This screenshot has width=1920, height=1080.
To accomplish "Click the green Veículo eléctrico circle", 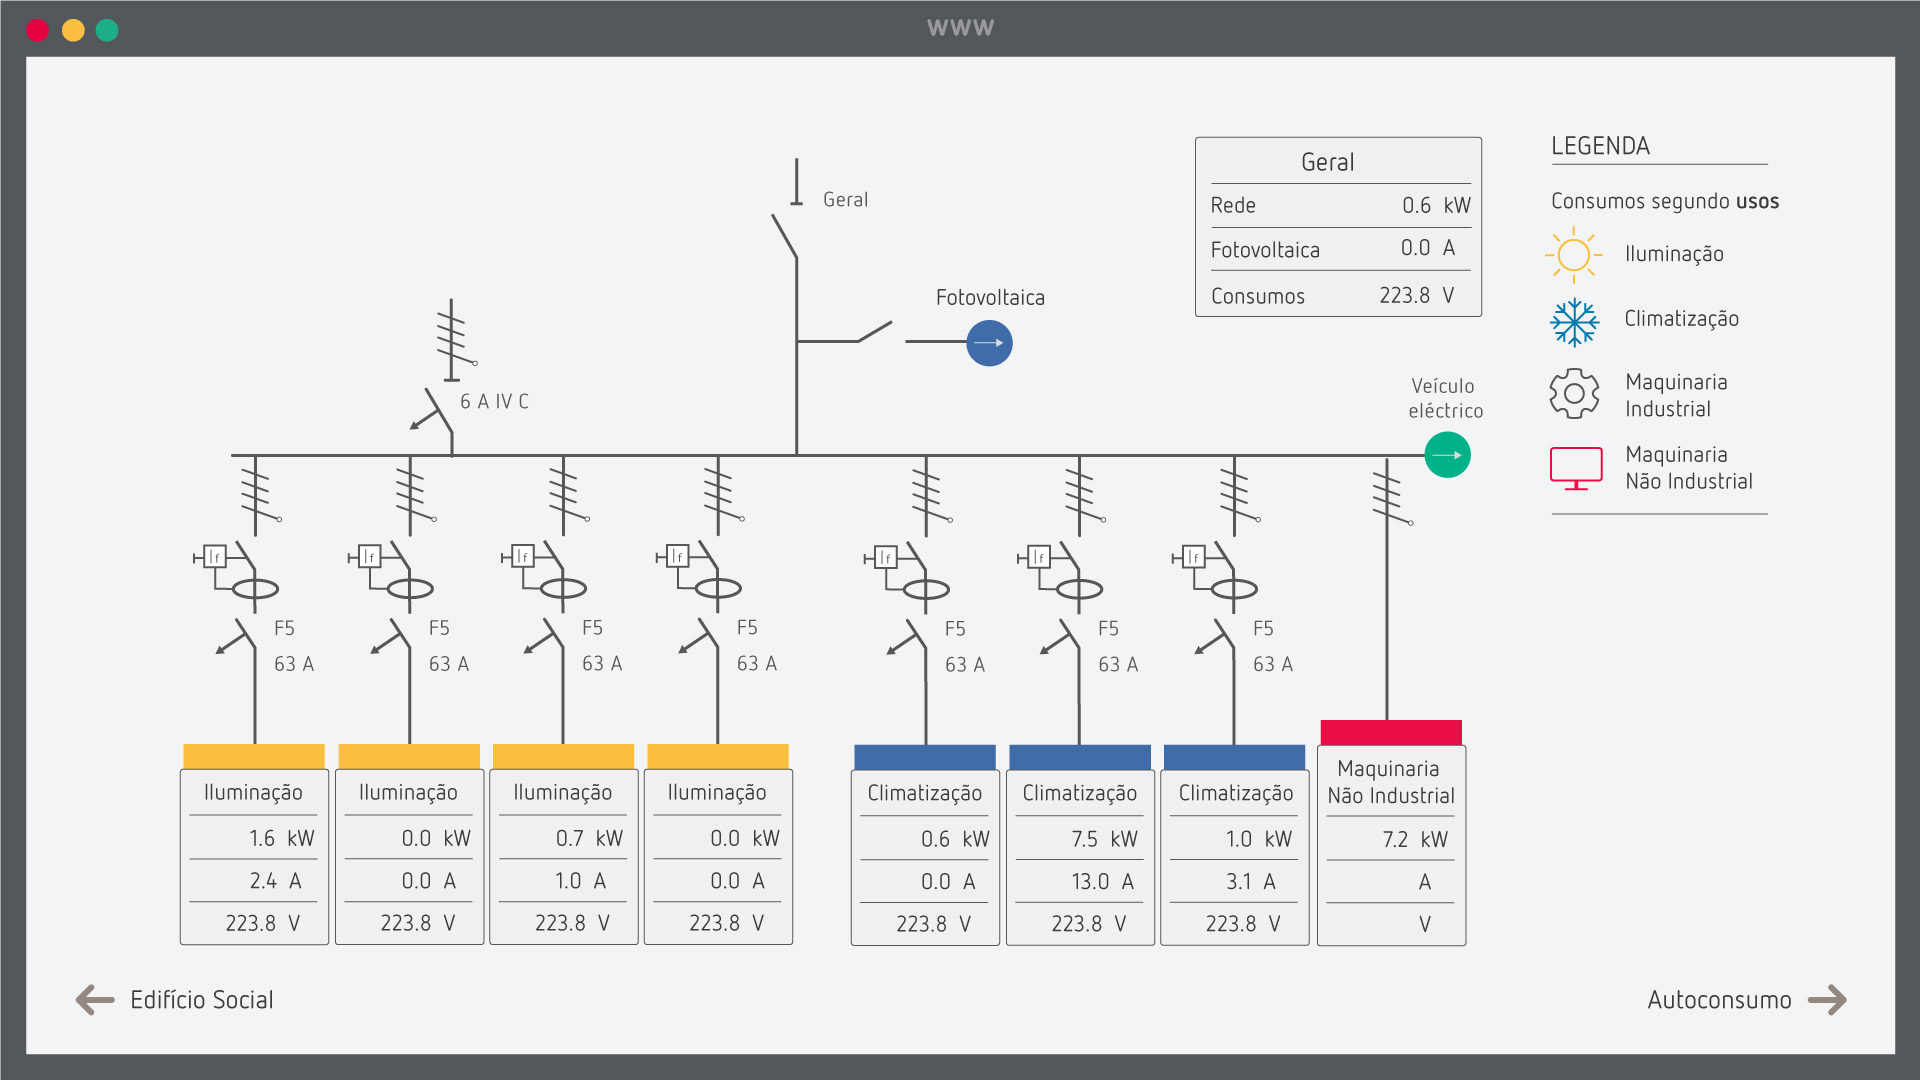I will point(1446,455).
